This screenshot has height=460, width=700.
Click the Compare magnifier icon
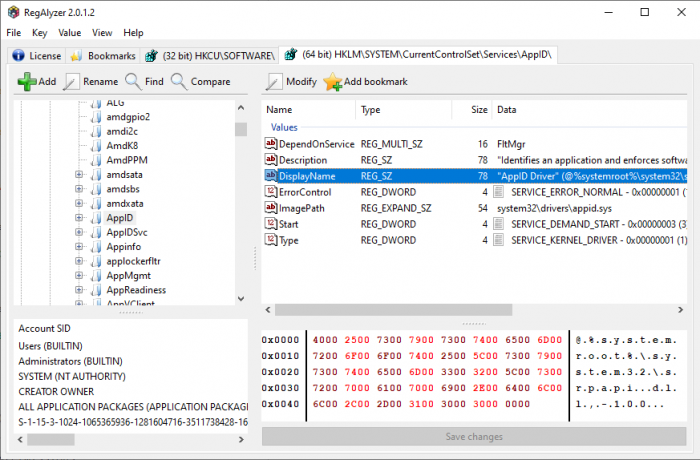[179, 81]
